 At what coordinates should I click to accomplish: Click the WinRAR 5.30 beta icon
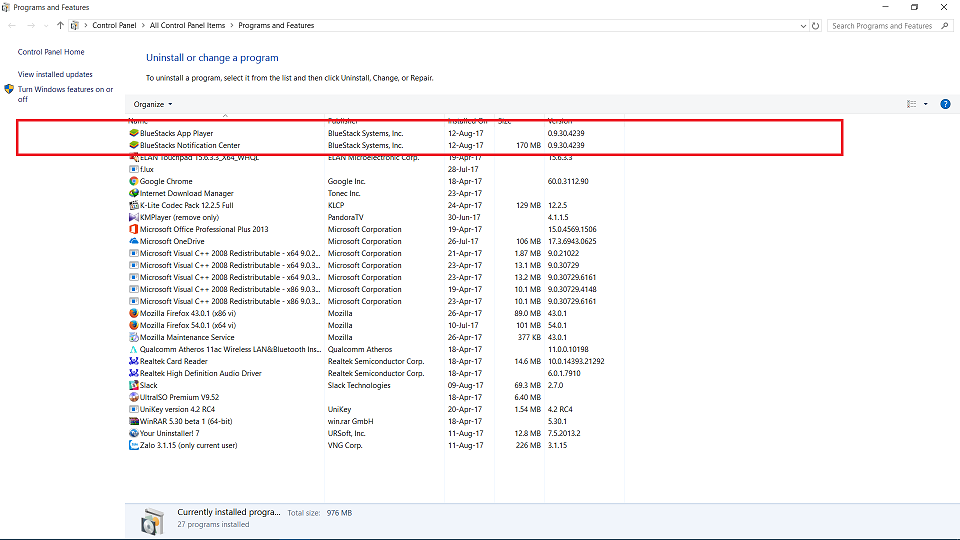point(134,421)
